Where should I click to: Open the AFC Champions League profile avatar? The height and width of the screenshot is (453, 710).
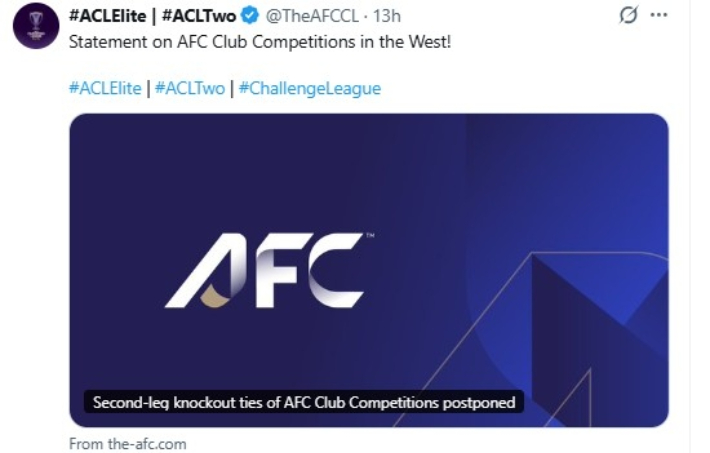click(x=35, y=24)
